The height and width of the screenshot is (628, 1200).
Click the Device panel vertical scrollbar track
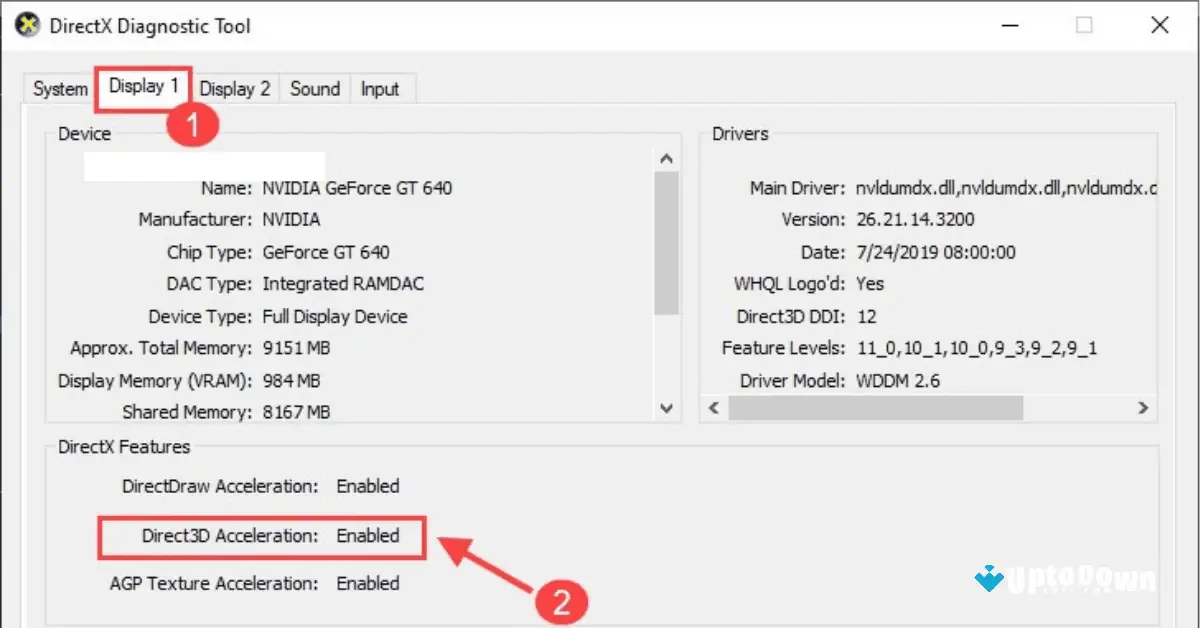coord(666,280)
